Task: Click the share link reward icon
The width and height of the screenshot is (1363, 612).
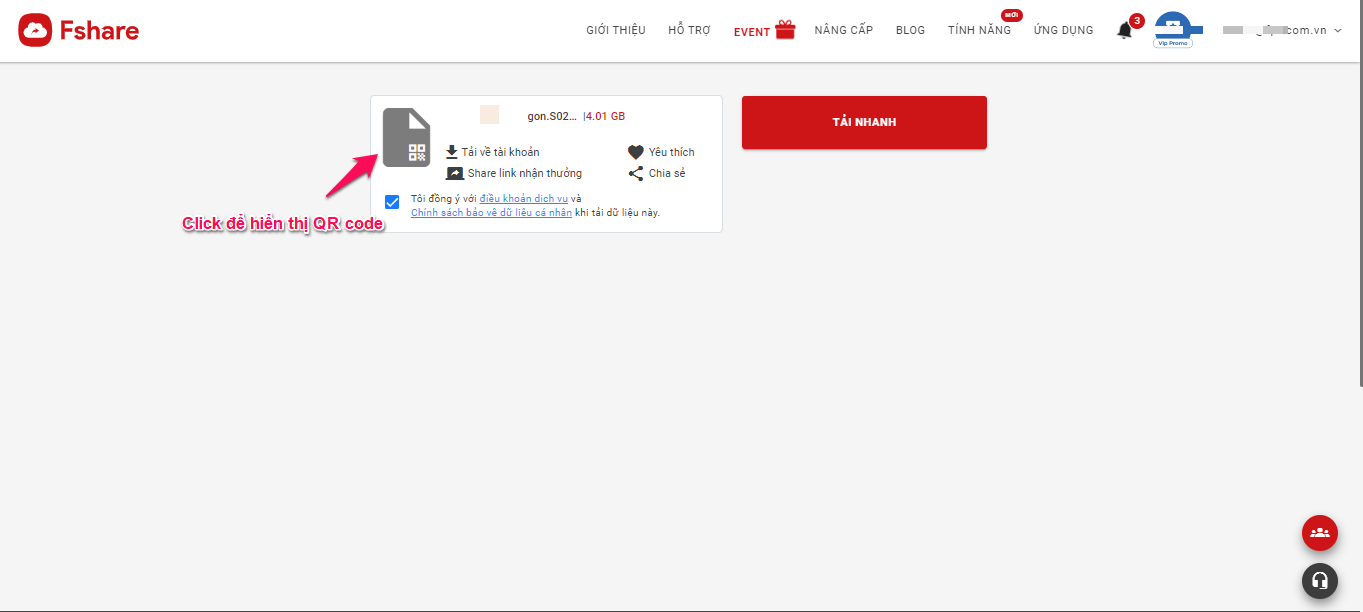Action: (x=455, y=172)
